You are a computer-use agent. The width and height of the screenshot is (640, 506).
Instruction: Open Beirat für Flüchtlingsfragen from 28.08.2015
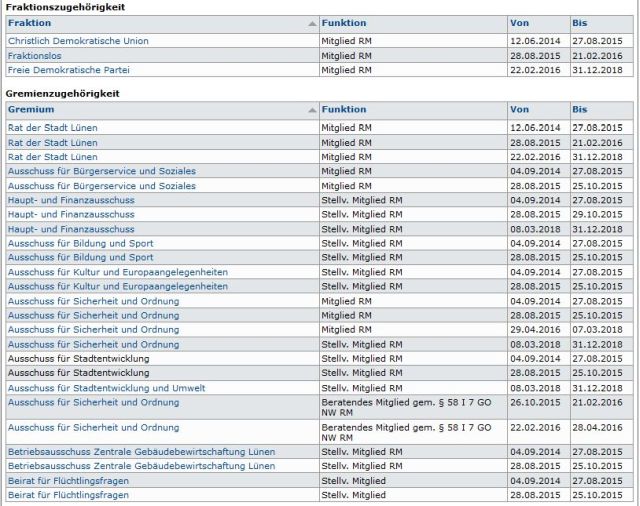coord(68,495)
